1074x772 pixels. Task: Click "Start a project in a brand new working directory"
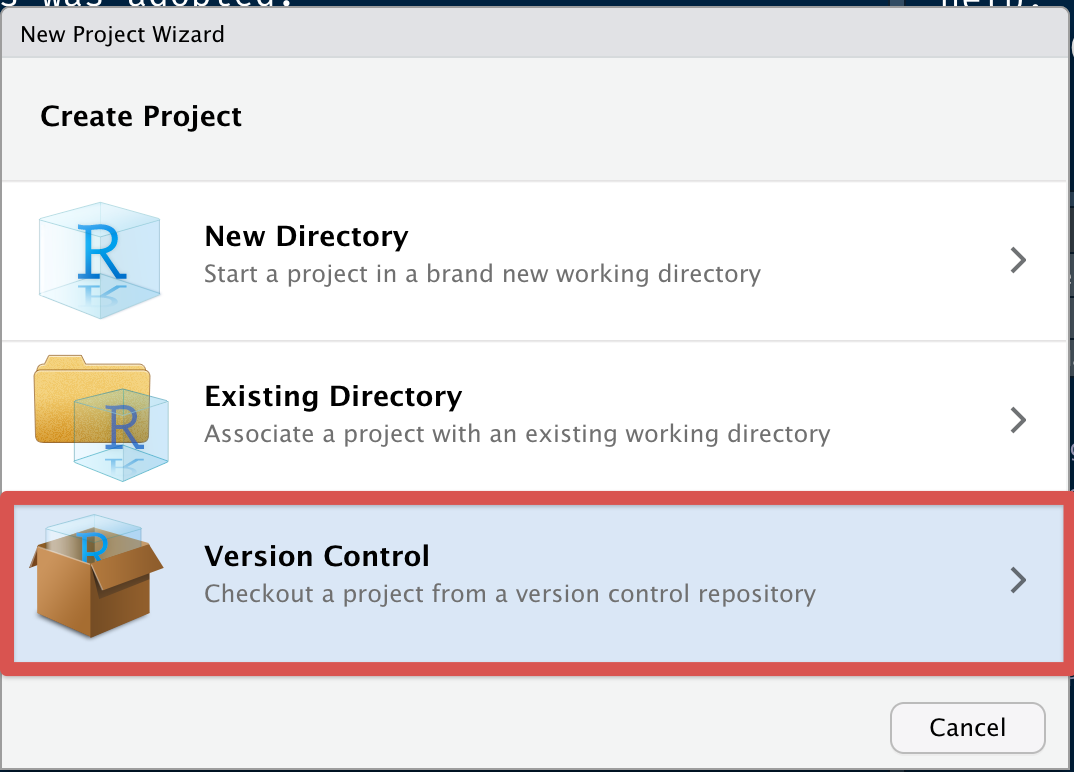pyautogui.click(x=482, y=274)
